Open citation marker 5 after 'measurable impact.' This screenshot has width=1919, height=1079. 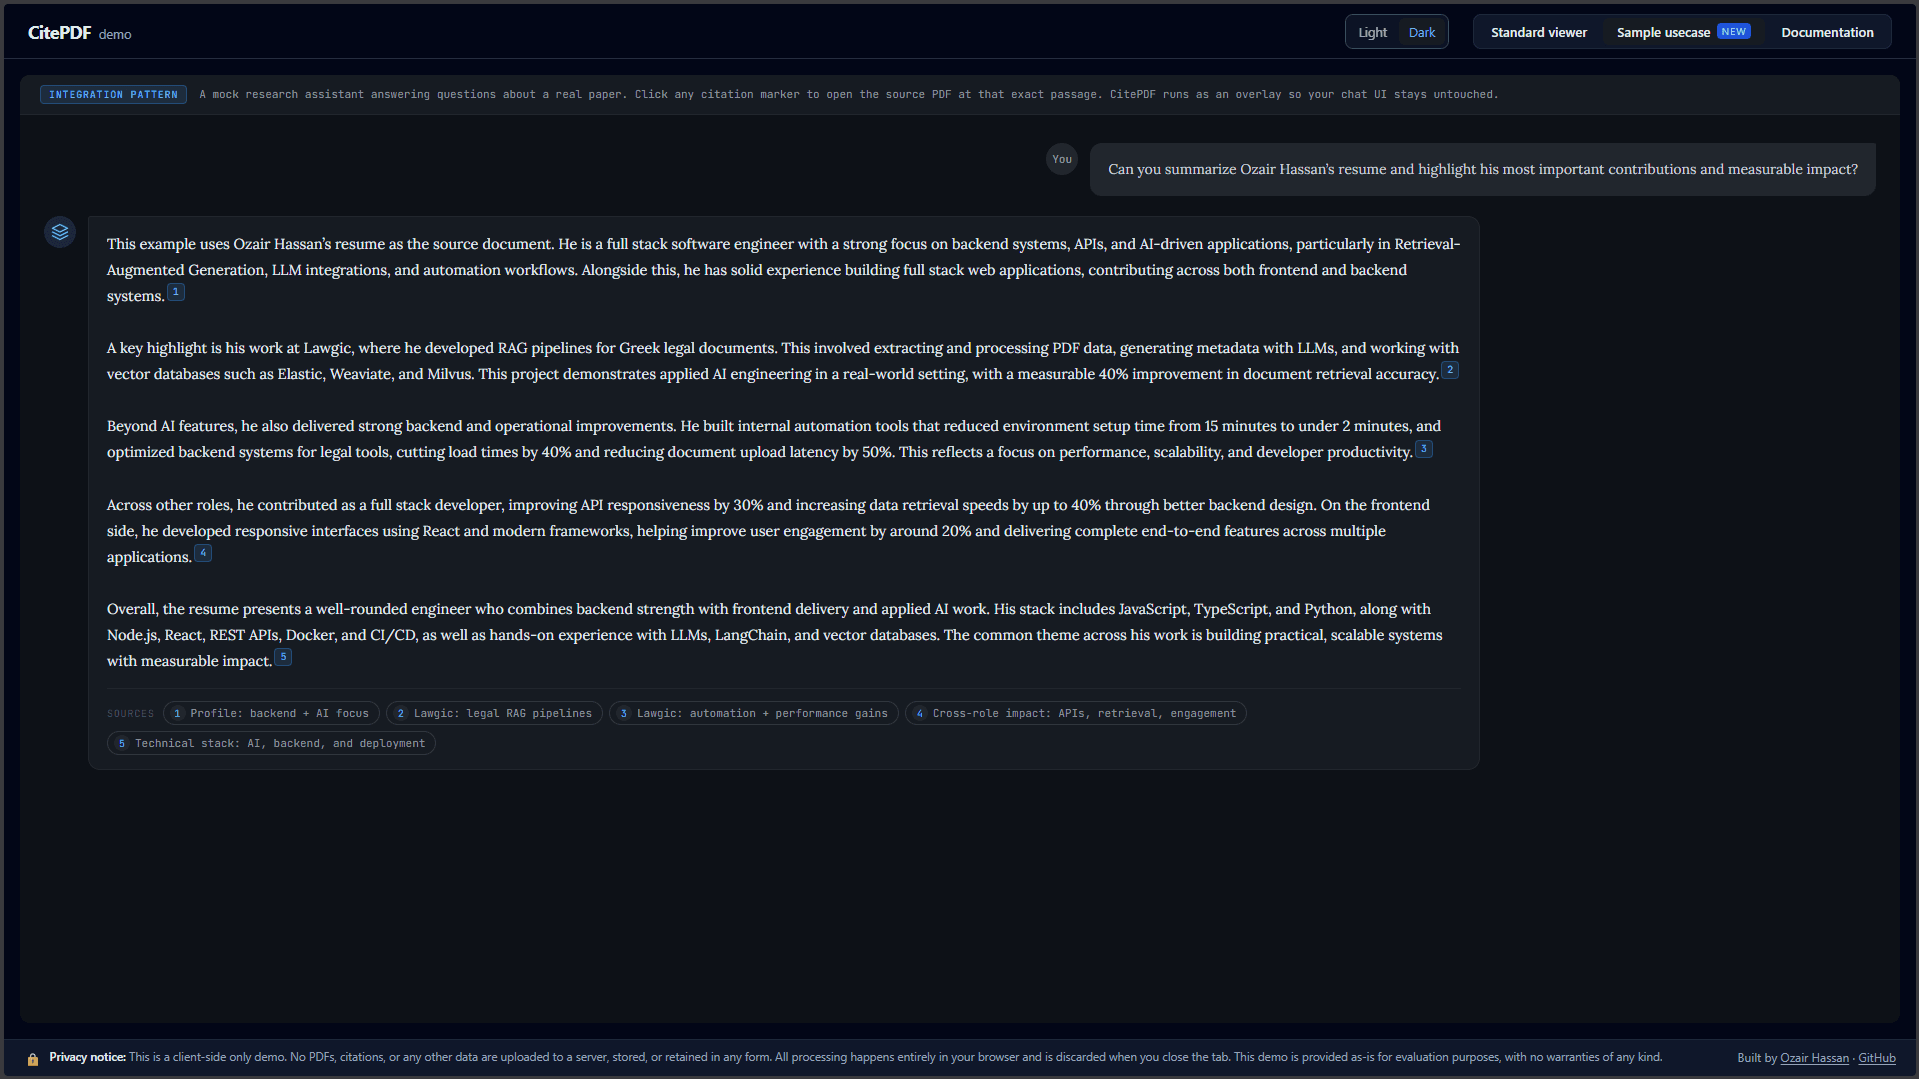tap(283, 657)
